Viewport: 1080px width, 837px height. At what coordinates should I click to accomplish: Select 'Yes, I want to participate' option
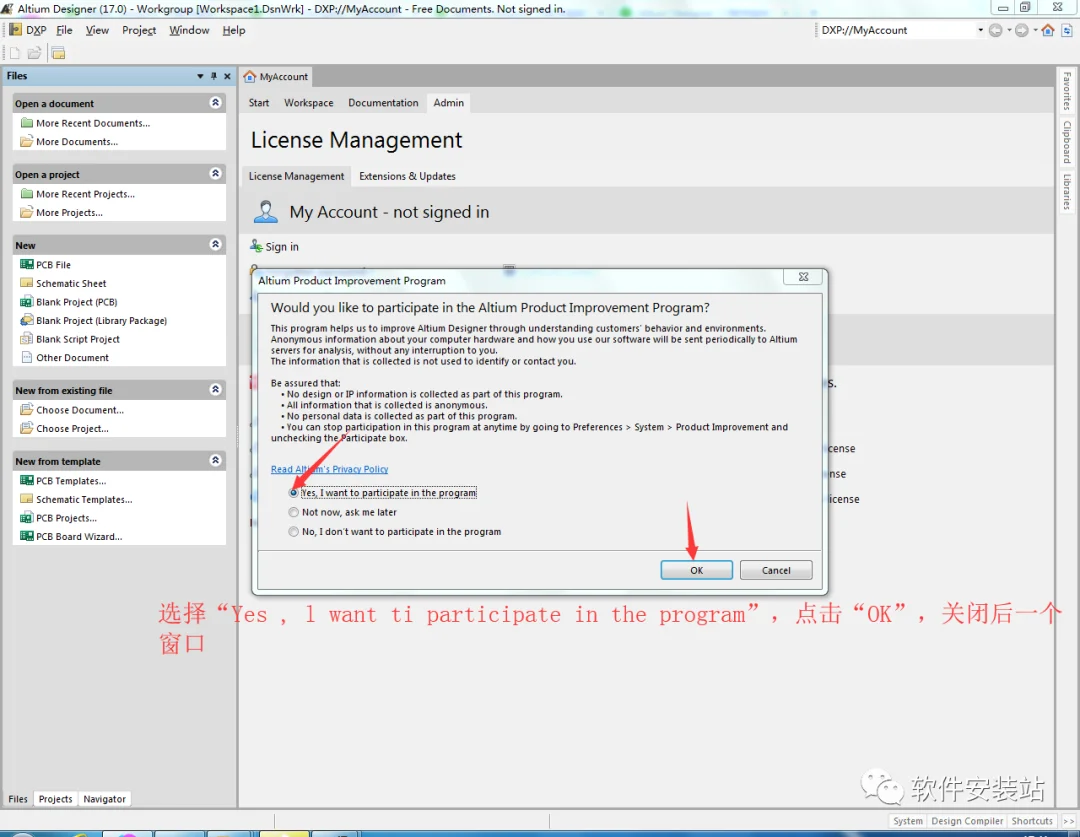(294, 493)
